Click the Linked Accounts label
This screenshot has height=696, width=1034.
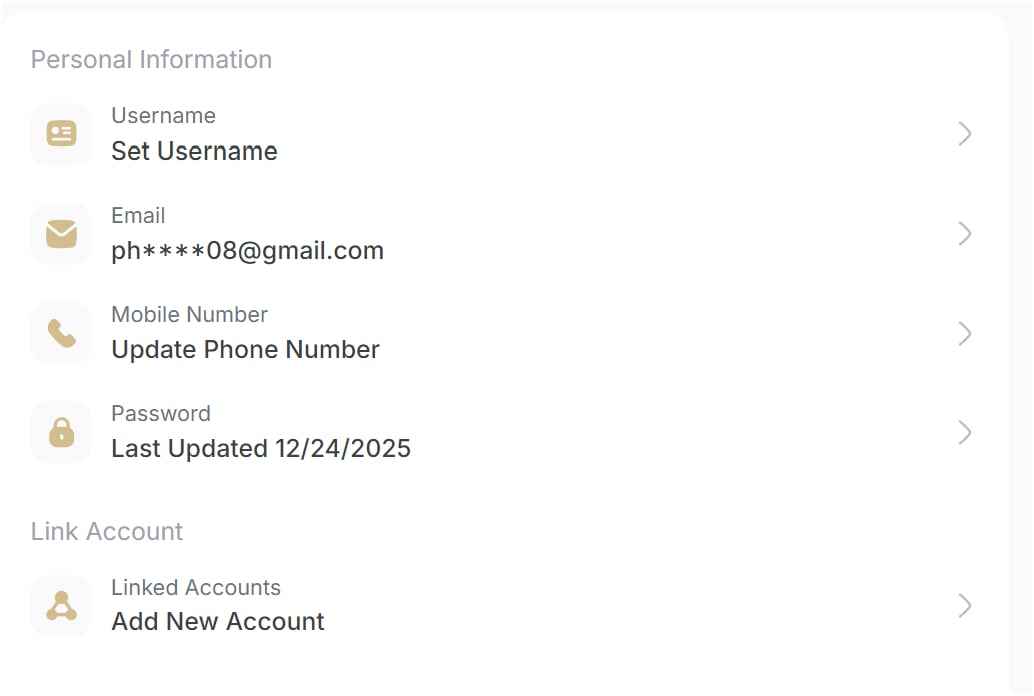click(196, 588)
